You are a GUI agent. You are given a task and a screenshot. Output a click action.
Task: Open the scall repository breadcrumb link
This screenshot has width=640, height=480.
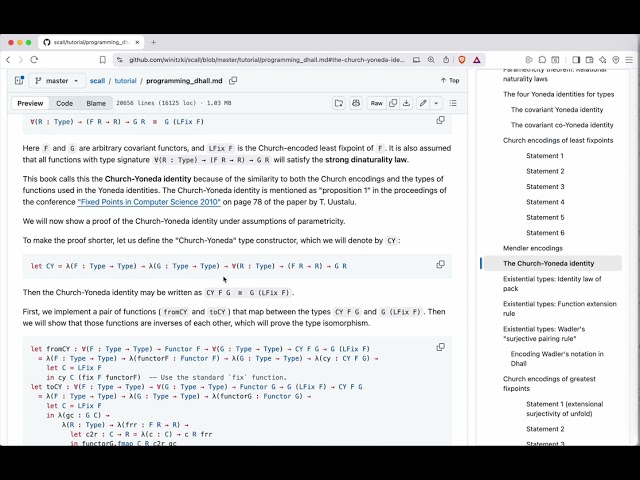[97, 80]
